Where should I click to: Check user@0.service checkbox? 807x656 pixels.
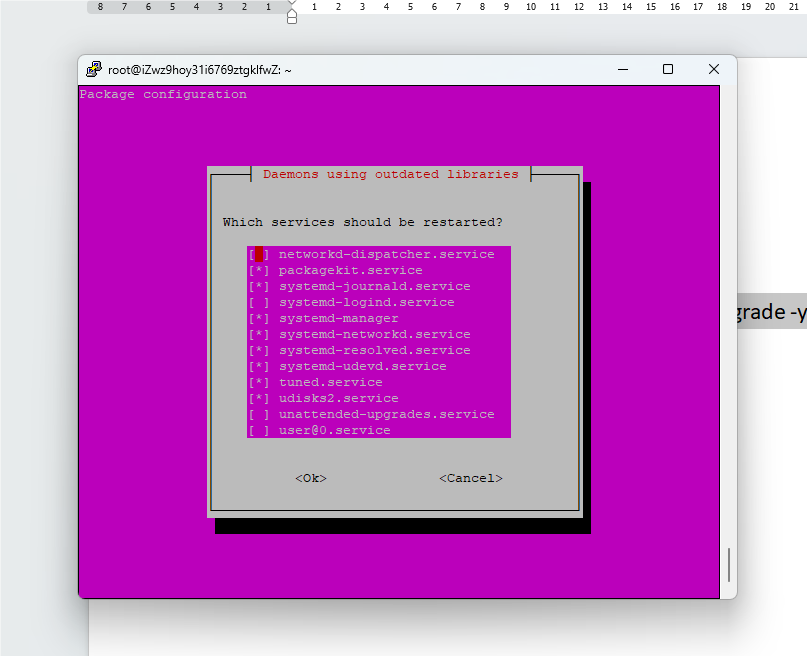point(259,430)
